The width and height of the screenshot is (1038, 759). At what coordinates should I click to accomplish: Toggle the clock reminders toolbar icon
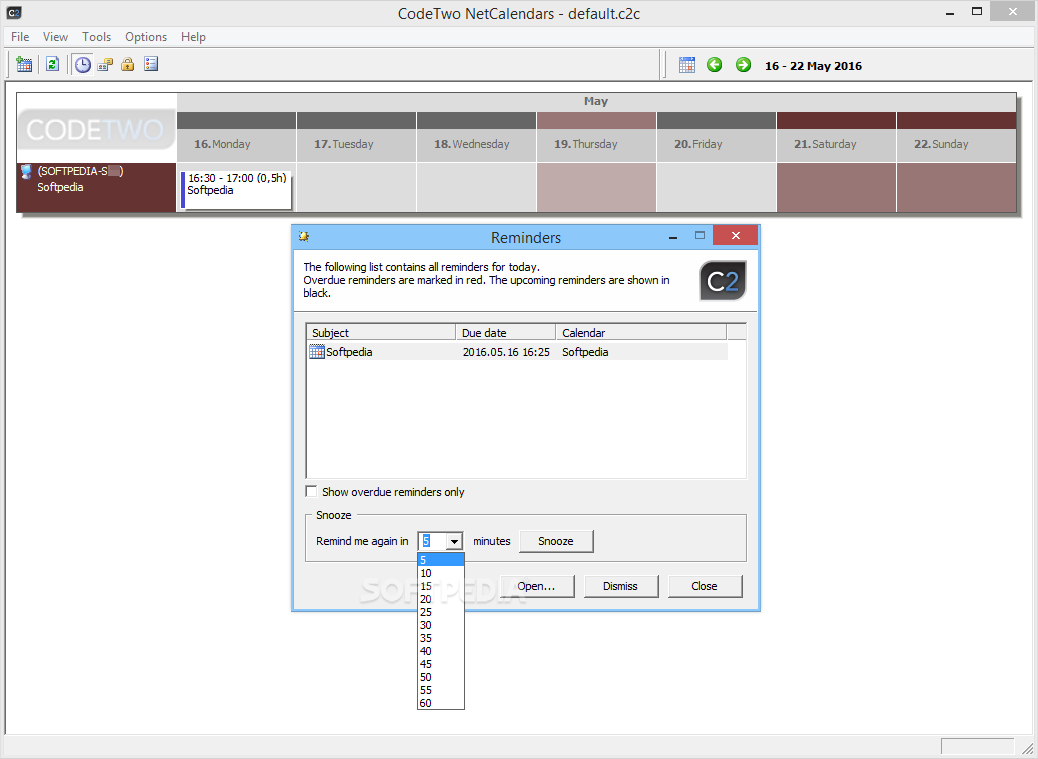click(x=82, y=64)
